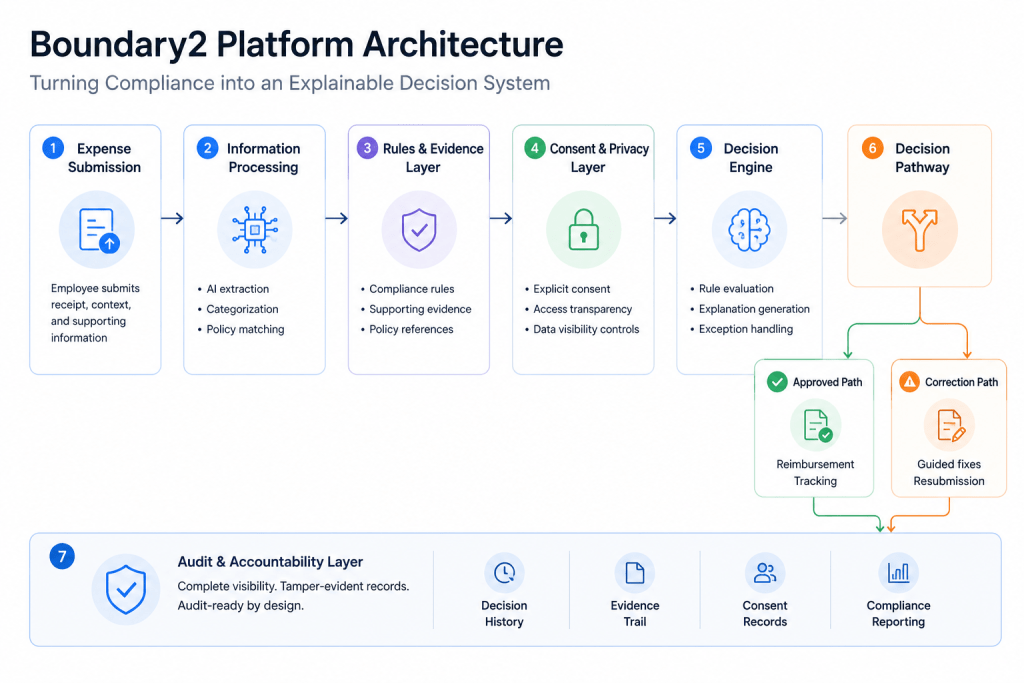Click the Consent Records label
The image size is (1024, 683).
point(765,613)
